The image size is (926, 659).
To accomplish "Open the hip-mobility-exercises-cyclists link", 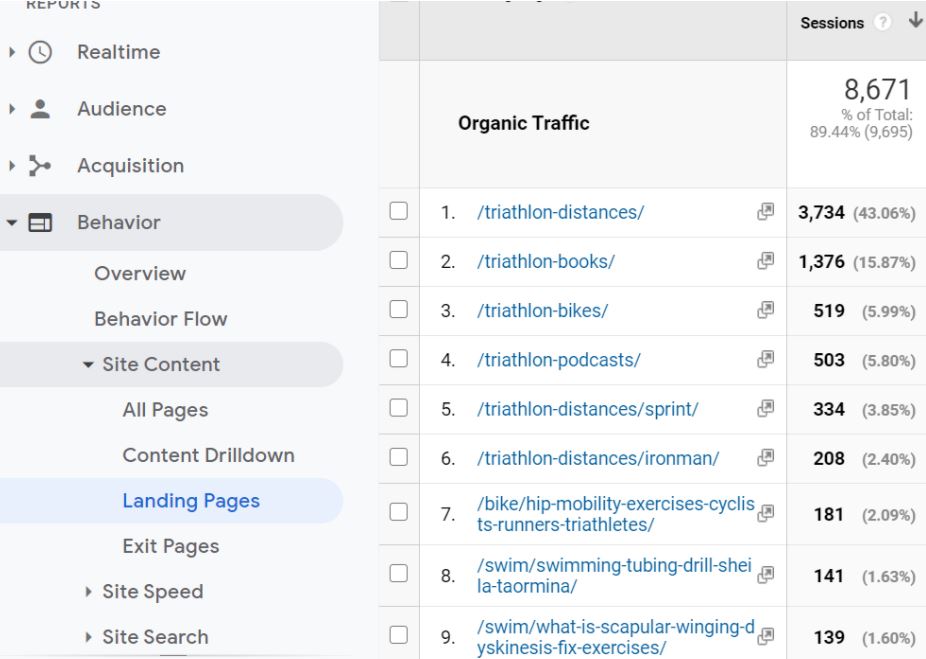I will coord(616,514).
